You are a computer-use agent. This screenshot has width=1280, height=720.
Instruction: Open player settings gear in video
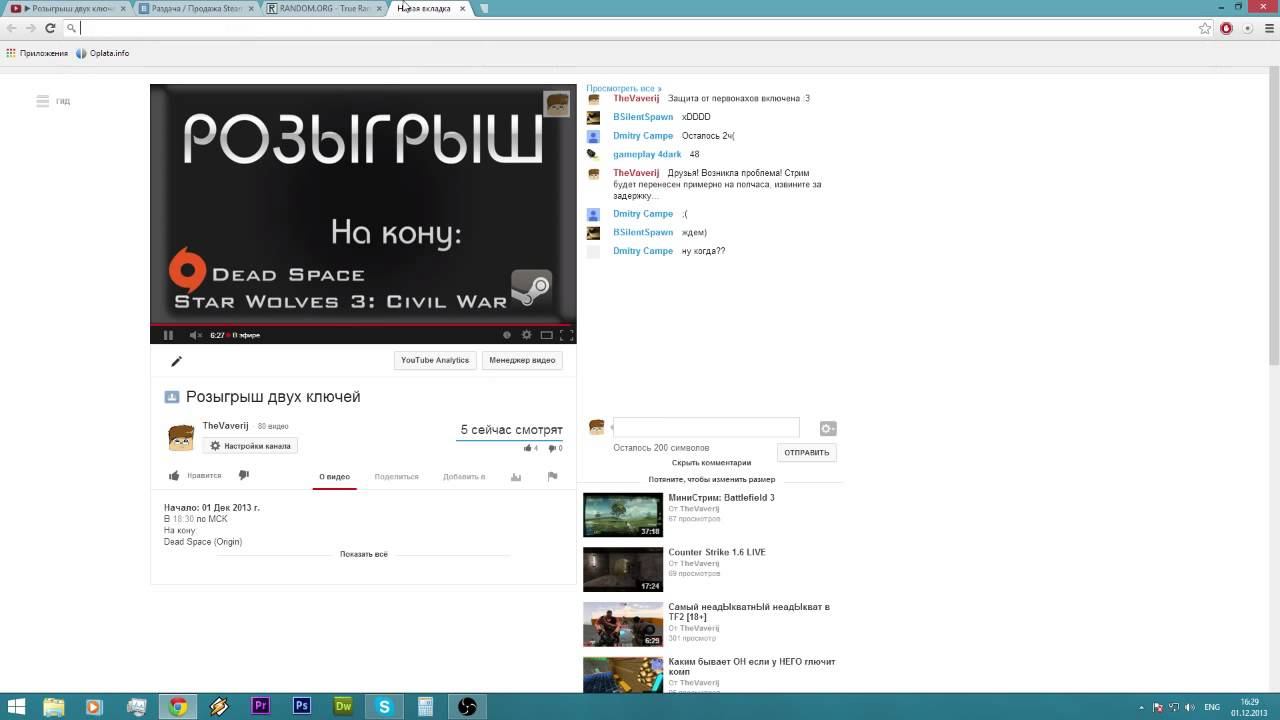[x=527, y=335]
